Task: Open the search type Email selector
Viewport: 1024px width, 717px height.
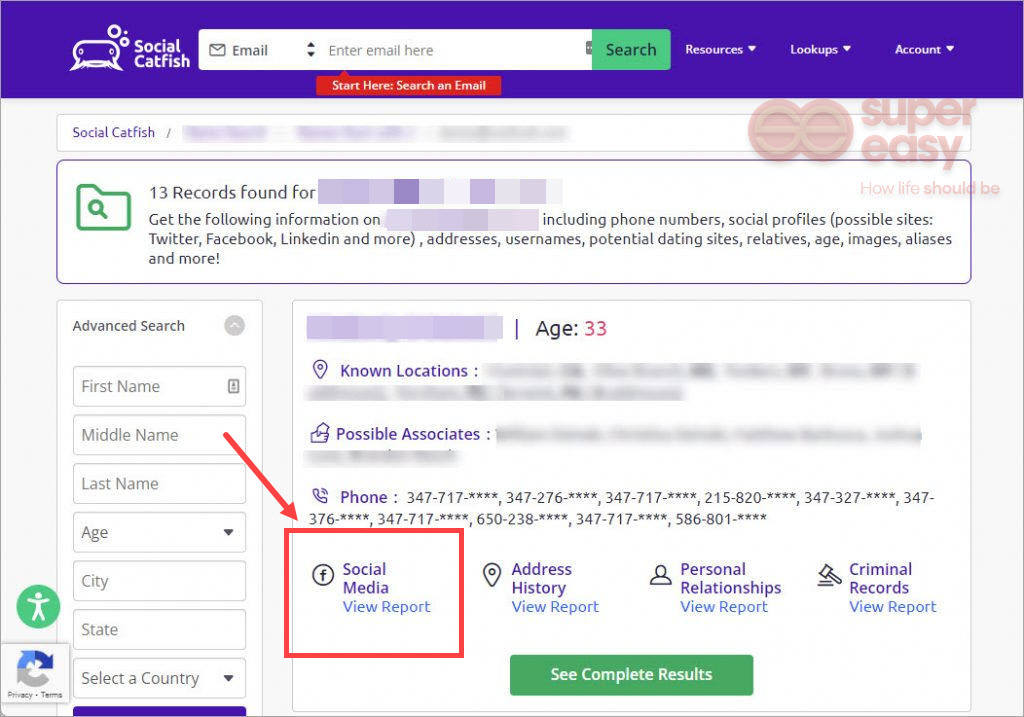Action: [263, 50]
